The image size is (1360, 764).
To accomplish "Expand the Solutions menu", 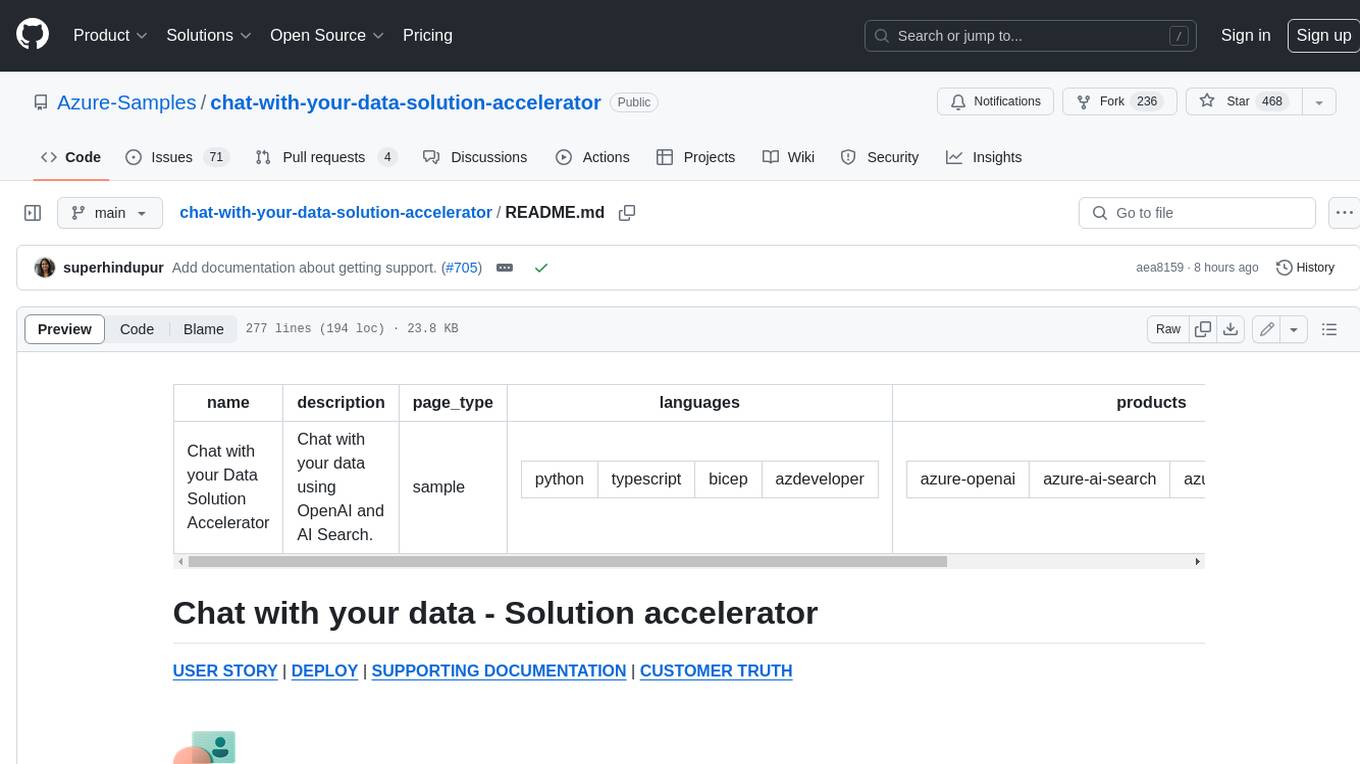I will pos(209,35).
